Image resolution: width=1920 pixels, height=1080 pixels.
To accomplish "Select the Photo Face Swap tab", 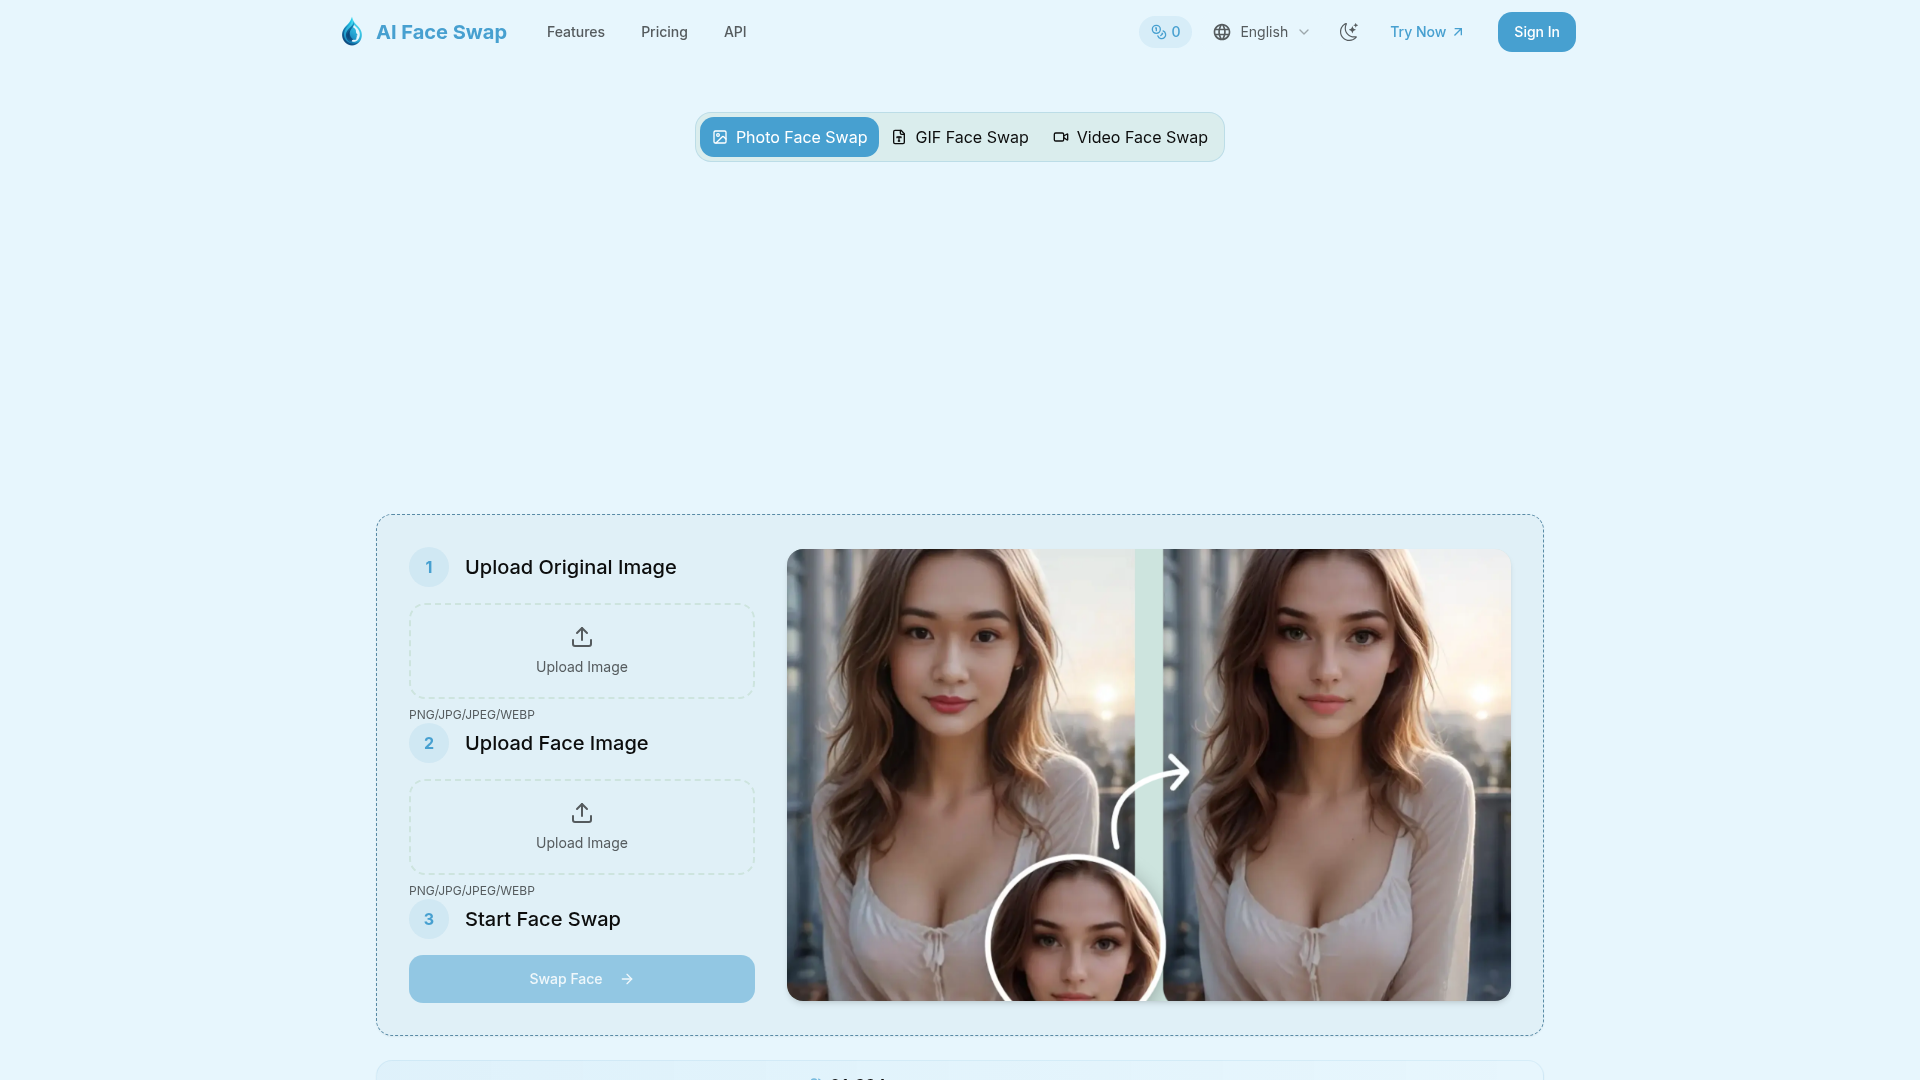I will click(x=789, y=137).
